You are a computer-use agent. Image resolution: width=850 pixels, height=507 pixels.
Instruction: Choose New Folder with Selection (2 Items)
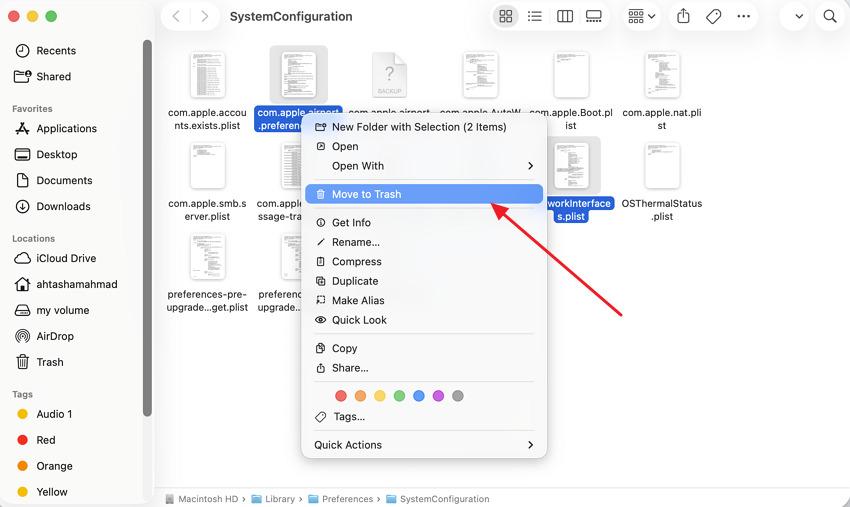click(x=424, y=127)
